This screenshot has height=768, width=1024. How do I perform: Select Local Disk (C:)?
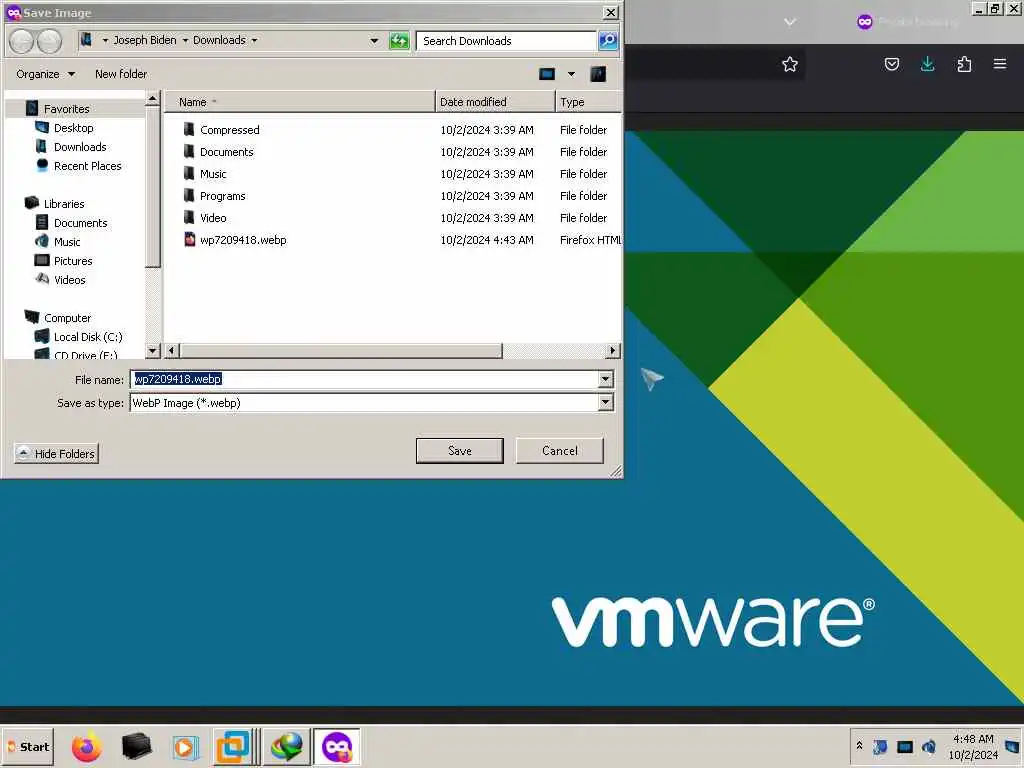click(x=88, y=336)
